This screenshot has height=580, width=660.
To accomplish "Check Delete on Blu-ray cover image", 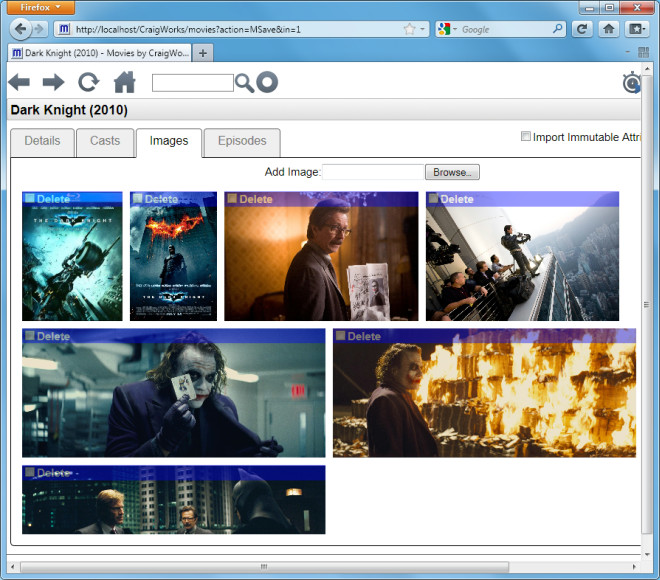I will pos(29,198).
